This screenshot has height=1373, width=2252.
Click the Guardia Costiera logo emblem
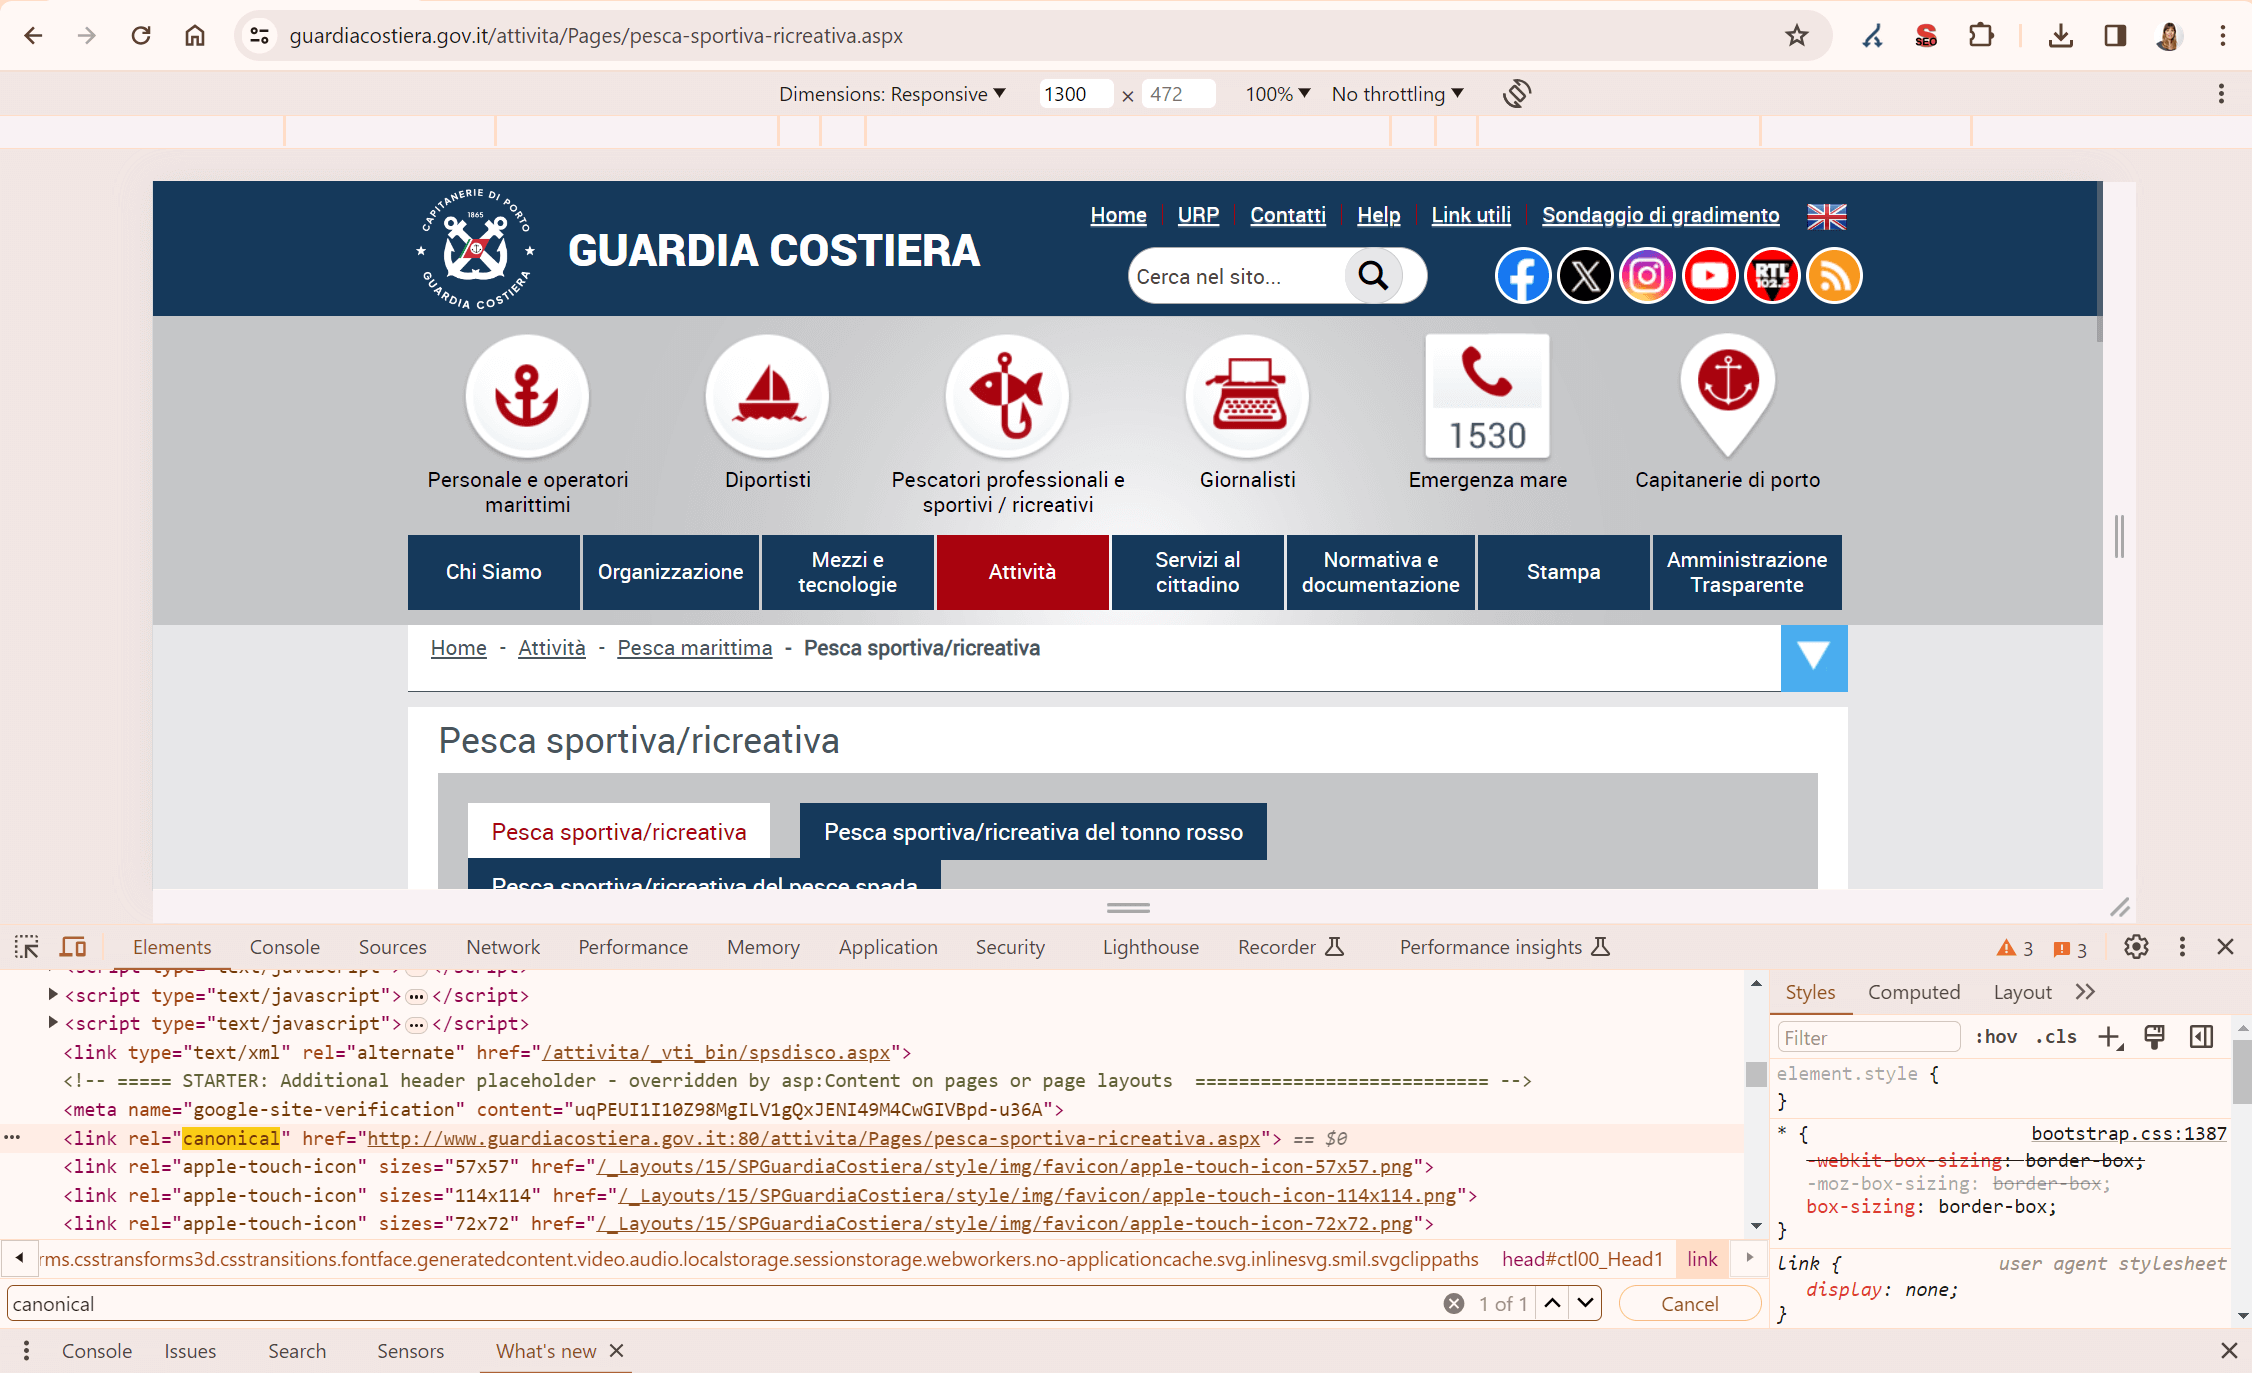coord(476,250)
